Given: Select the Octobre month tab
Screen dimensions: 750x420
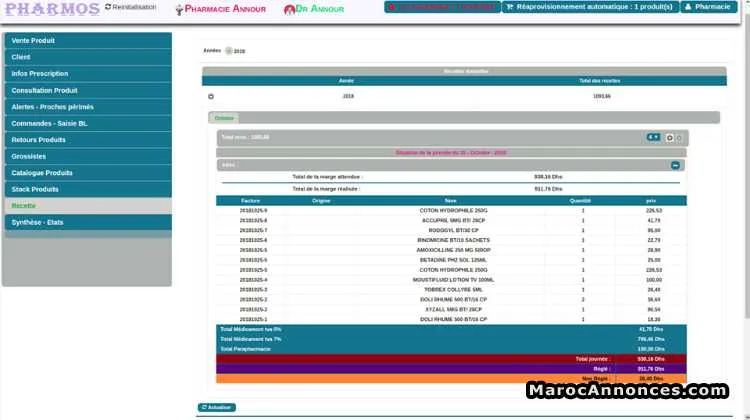Looking at the screenshot, I should 224,118.
